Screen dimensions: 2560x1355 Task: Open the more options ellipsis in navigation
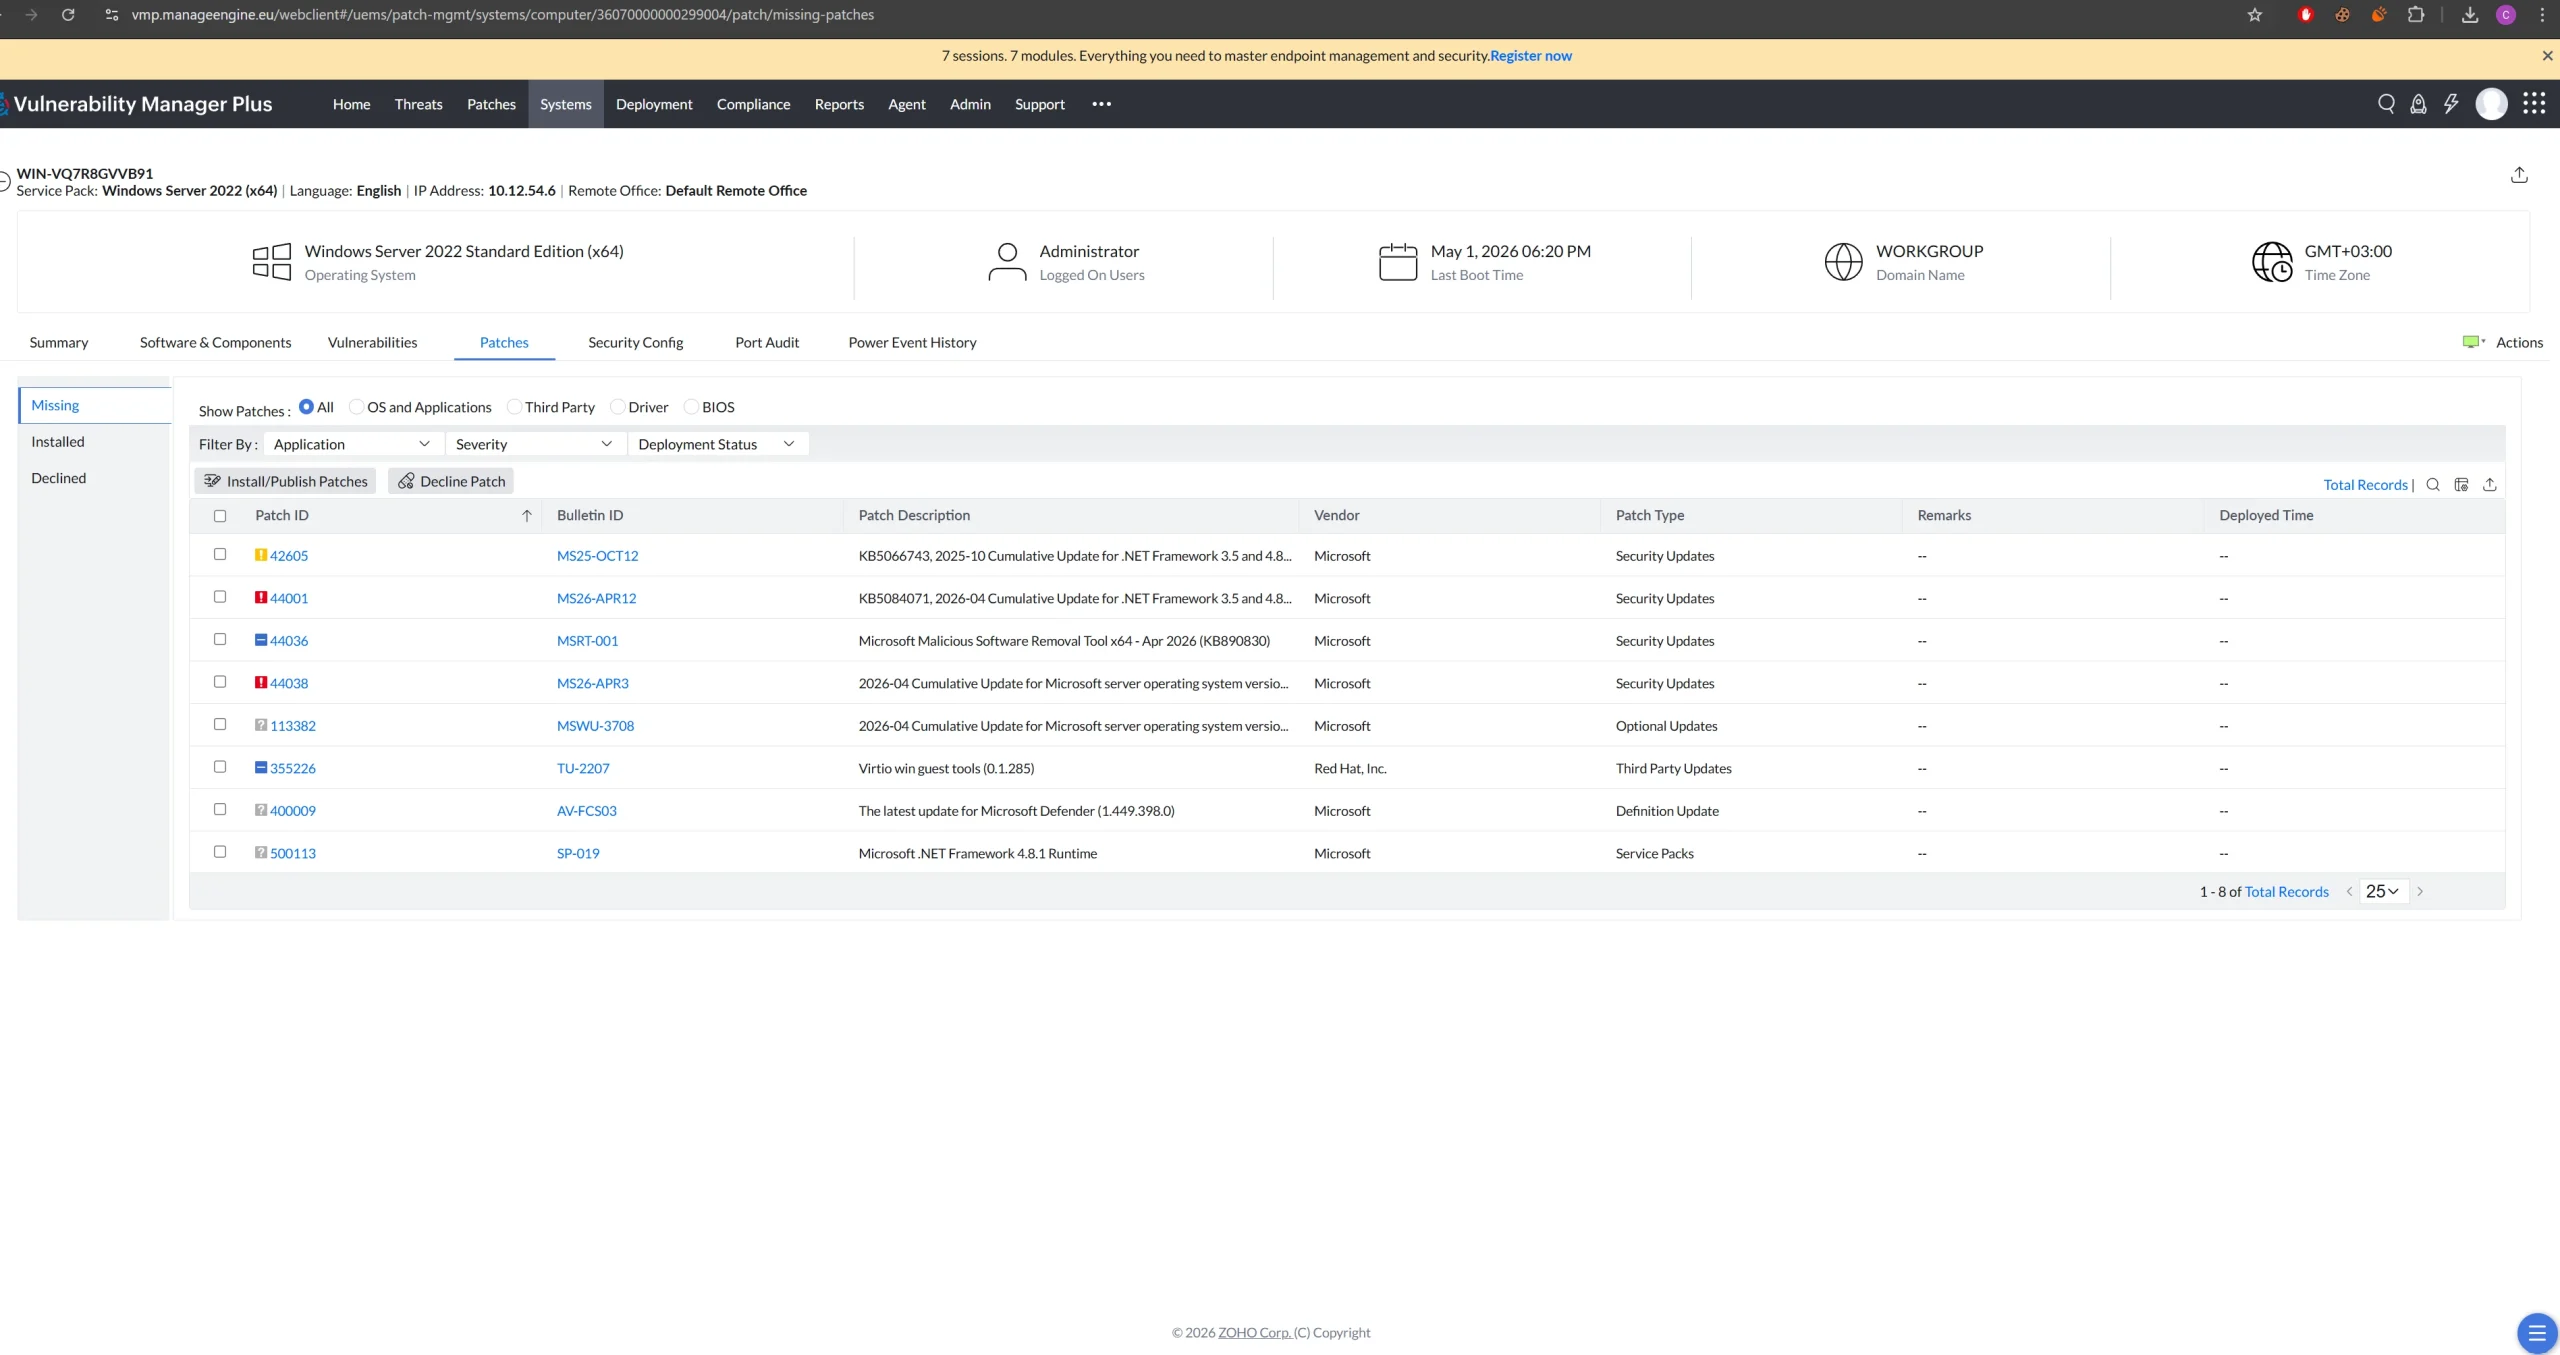click(x=1101, y=104)
